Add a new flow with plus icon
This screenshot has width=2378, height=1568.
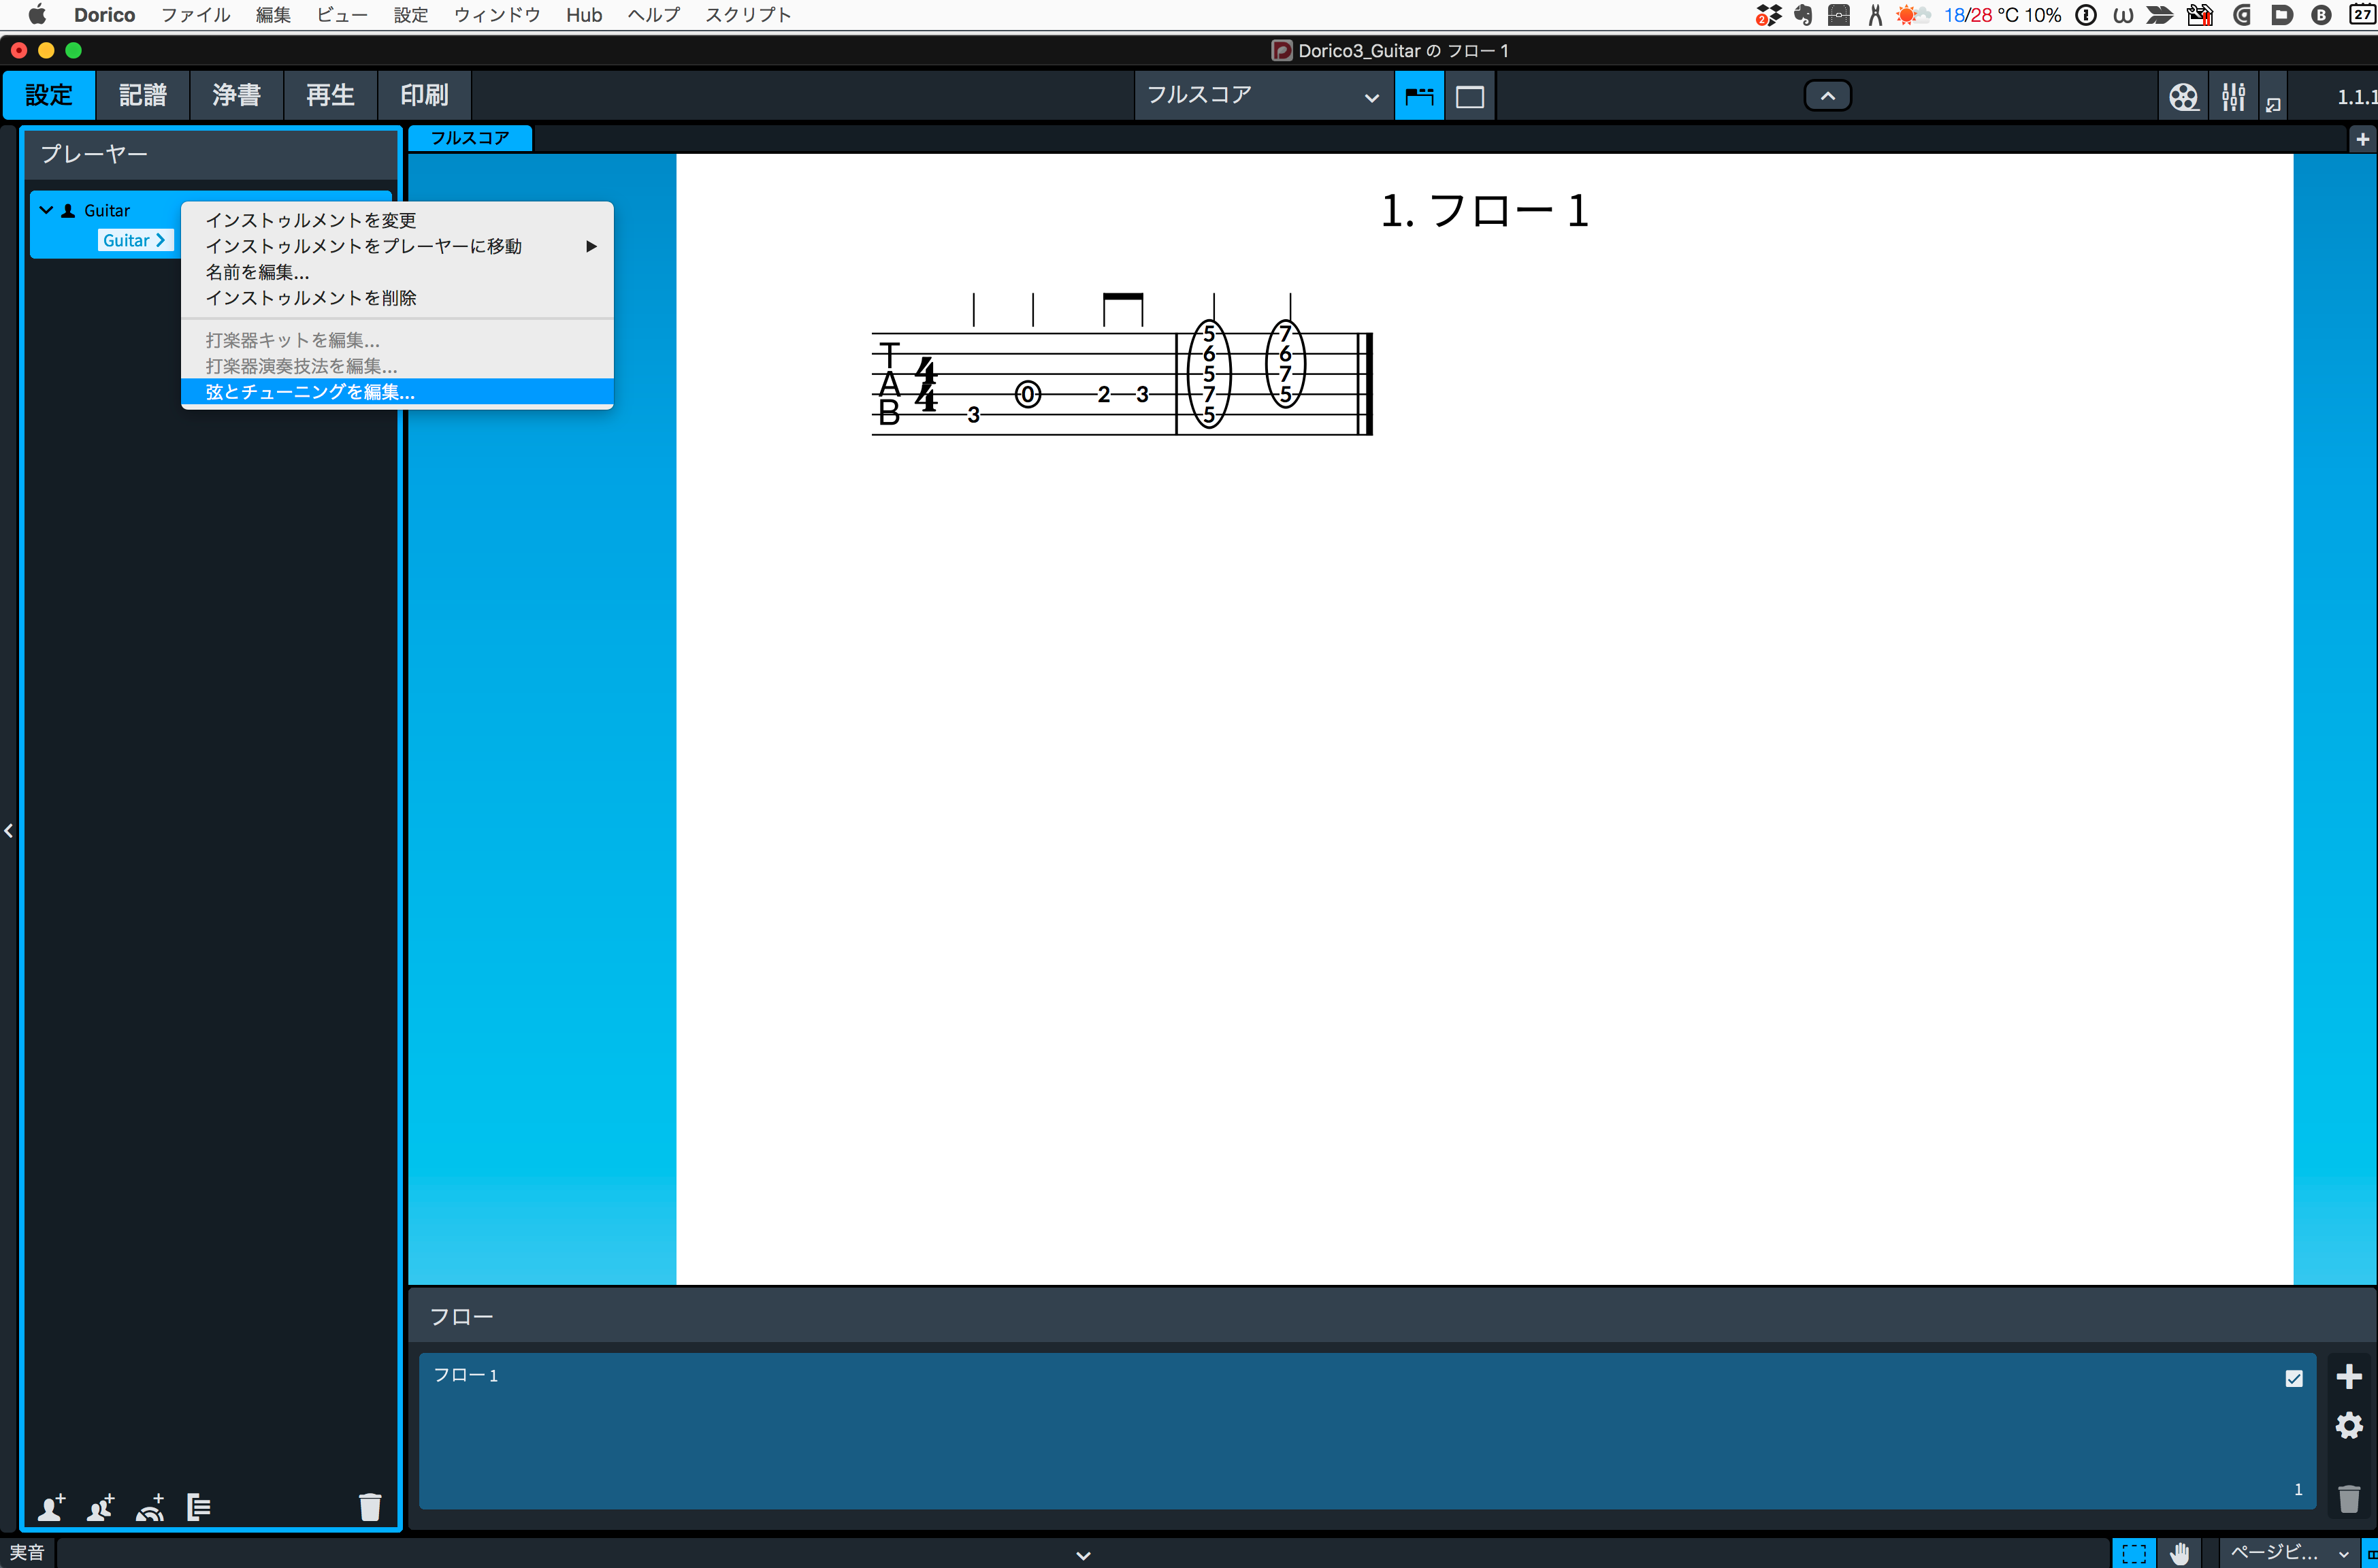2348,1377
